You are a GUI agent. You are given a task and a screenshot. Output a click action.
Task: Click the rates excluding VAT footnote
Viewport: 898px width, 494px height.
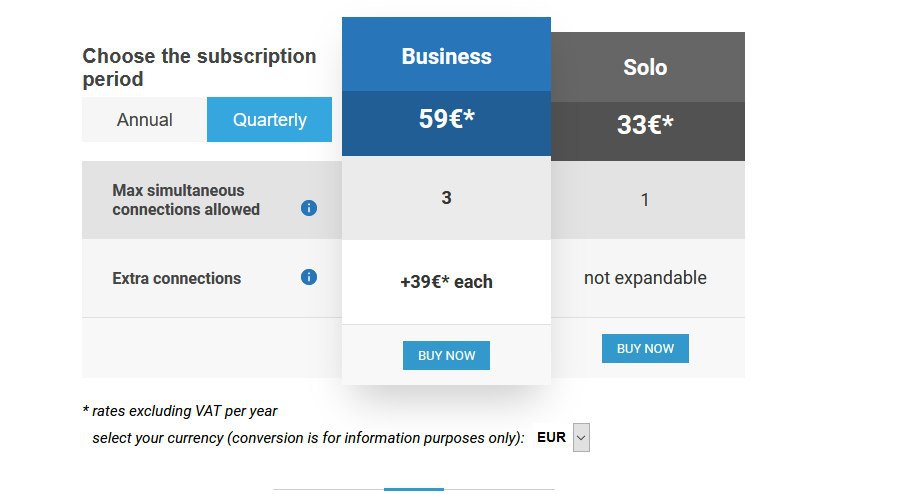[x=180, y=411]
